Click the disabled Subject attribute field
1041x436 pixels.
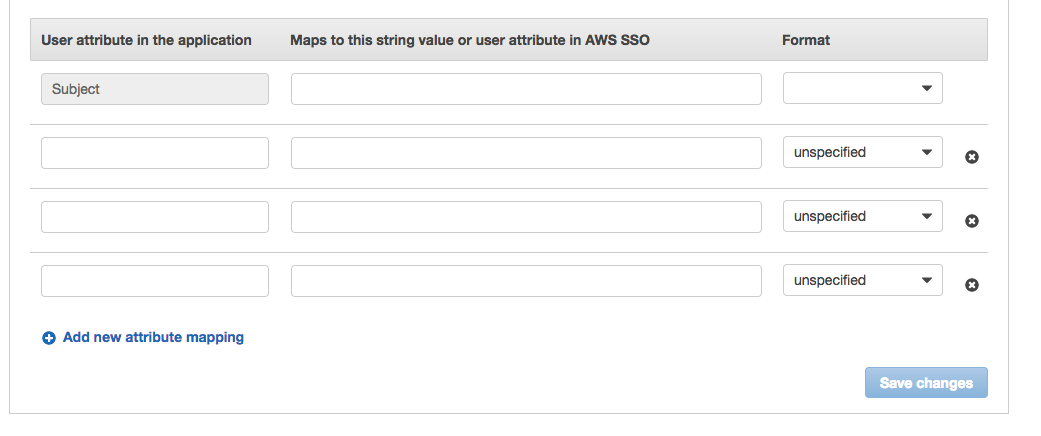point(155,89)
